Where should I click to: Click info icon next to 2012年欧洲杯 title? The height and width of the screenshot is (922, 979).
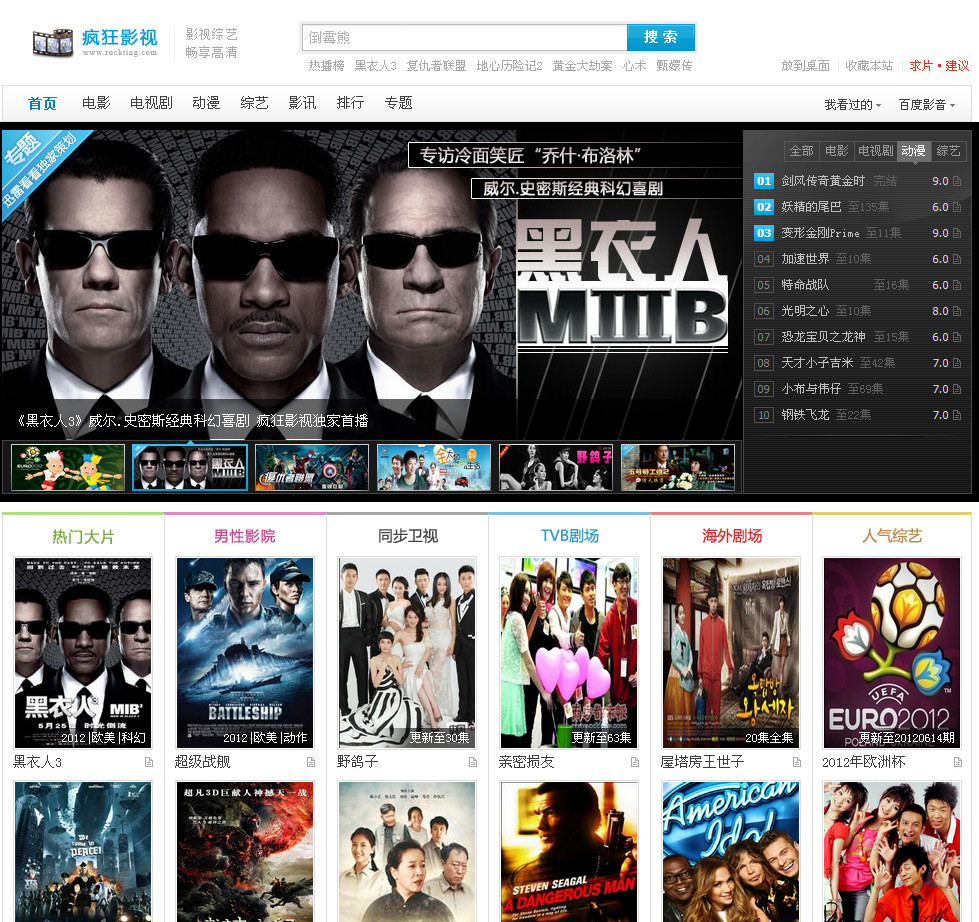tap(958, 762)
